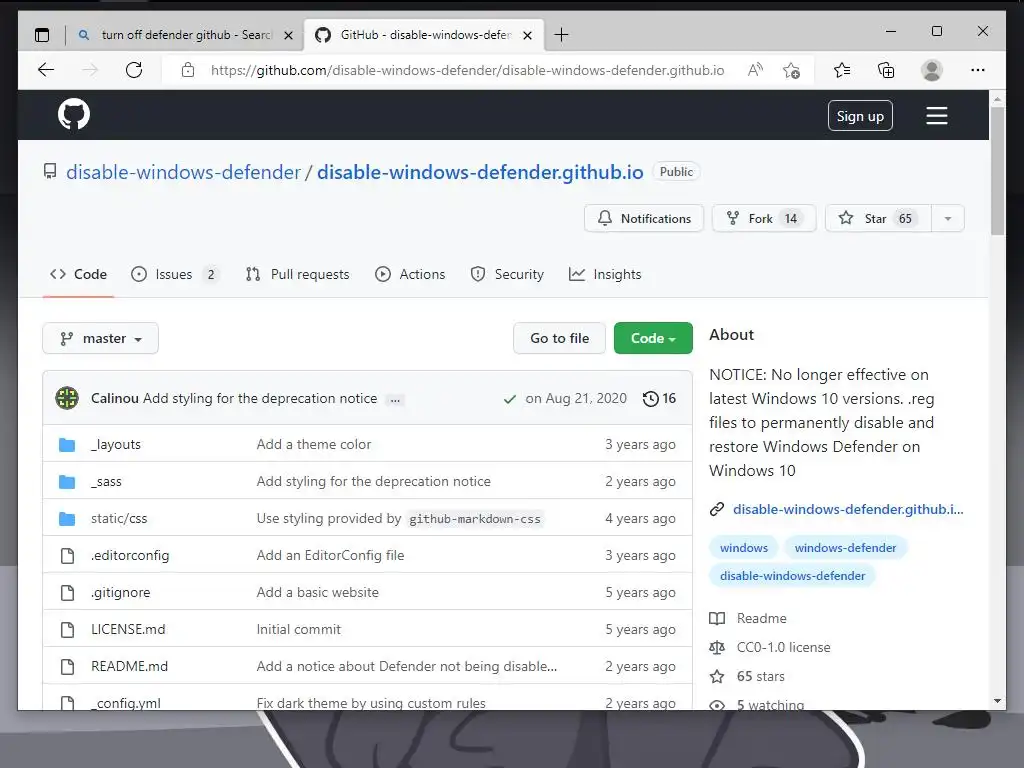The image size is (1024, 768).
Task: Close the search results tab
Action: [x=288, y=35]
